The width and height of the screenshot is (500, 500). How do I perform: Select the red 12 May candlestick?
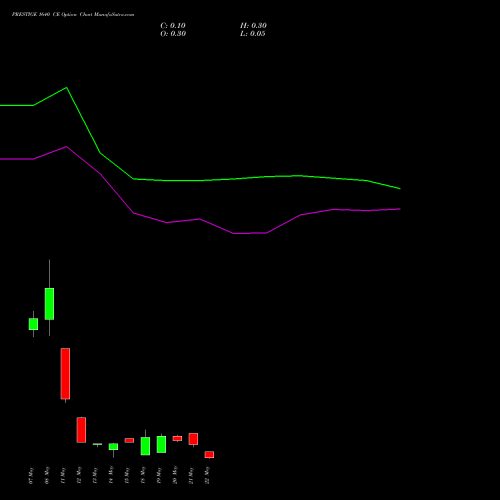pyautogui.click(x=81, y=430)
